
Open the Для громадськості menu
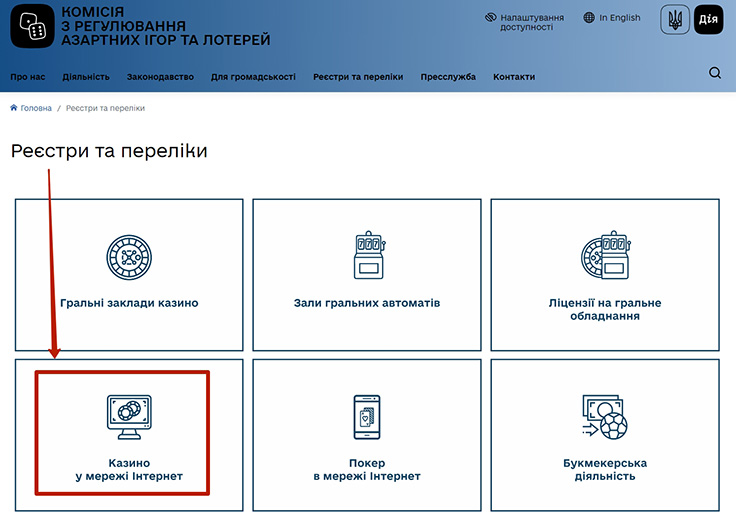pos(253,77)
